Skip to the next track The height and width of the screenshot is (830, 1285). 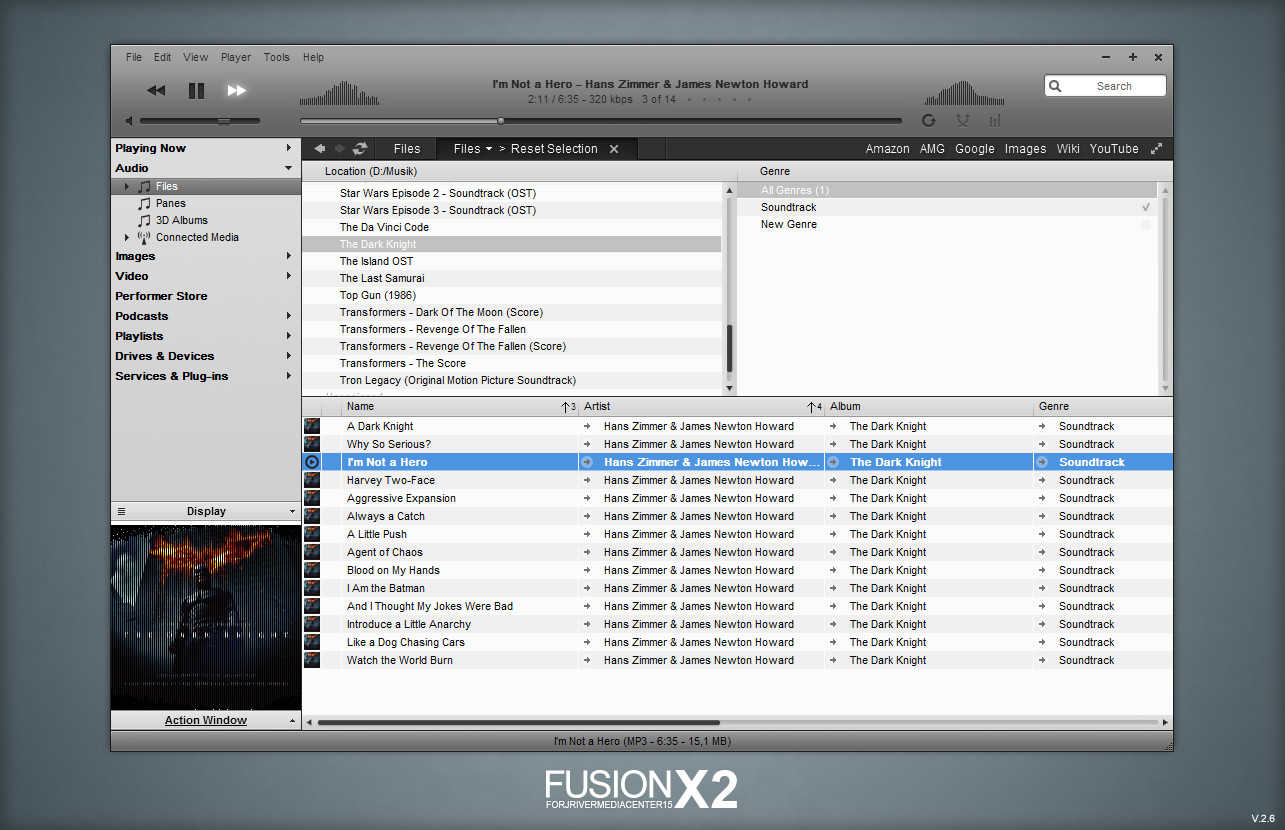point(237,90)
